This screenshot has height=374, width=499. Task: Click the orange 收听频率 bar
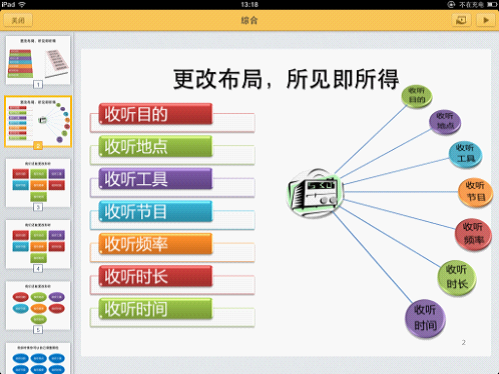click(x=155, y=244)
